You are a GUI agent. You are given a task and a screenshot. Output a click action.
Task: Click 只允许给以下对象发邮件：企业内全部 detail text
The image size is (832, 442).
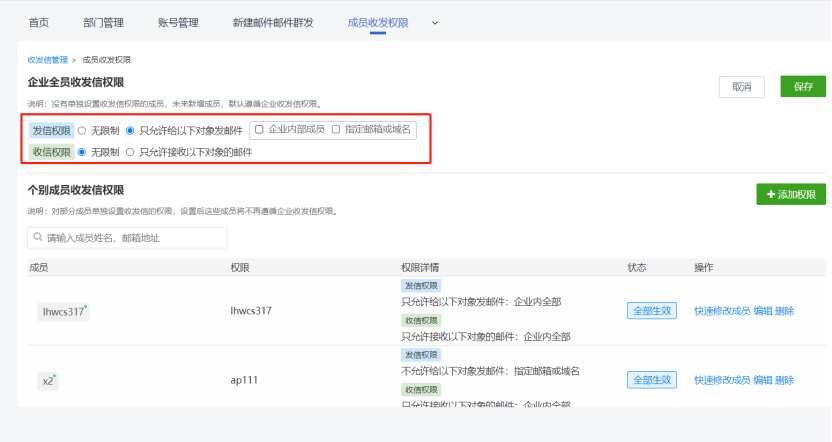[x=481, y=302]
